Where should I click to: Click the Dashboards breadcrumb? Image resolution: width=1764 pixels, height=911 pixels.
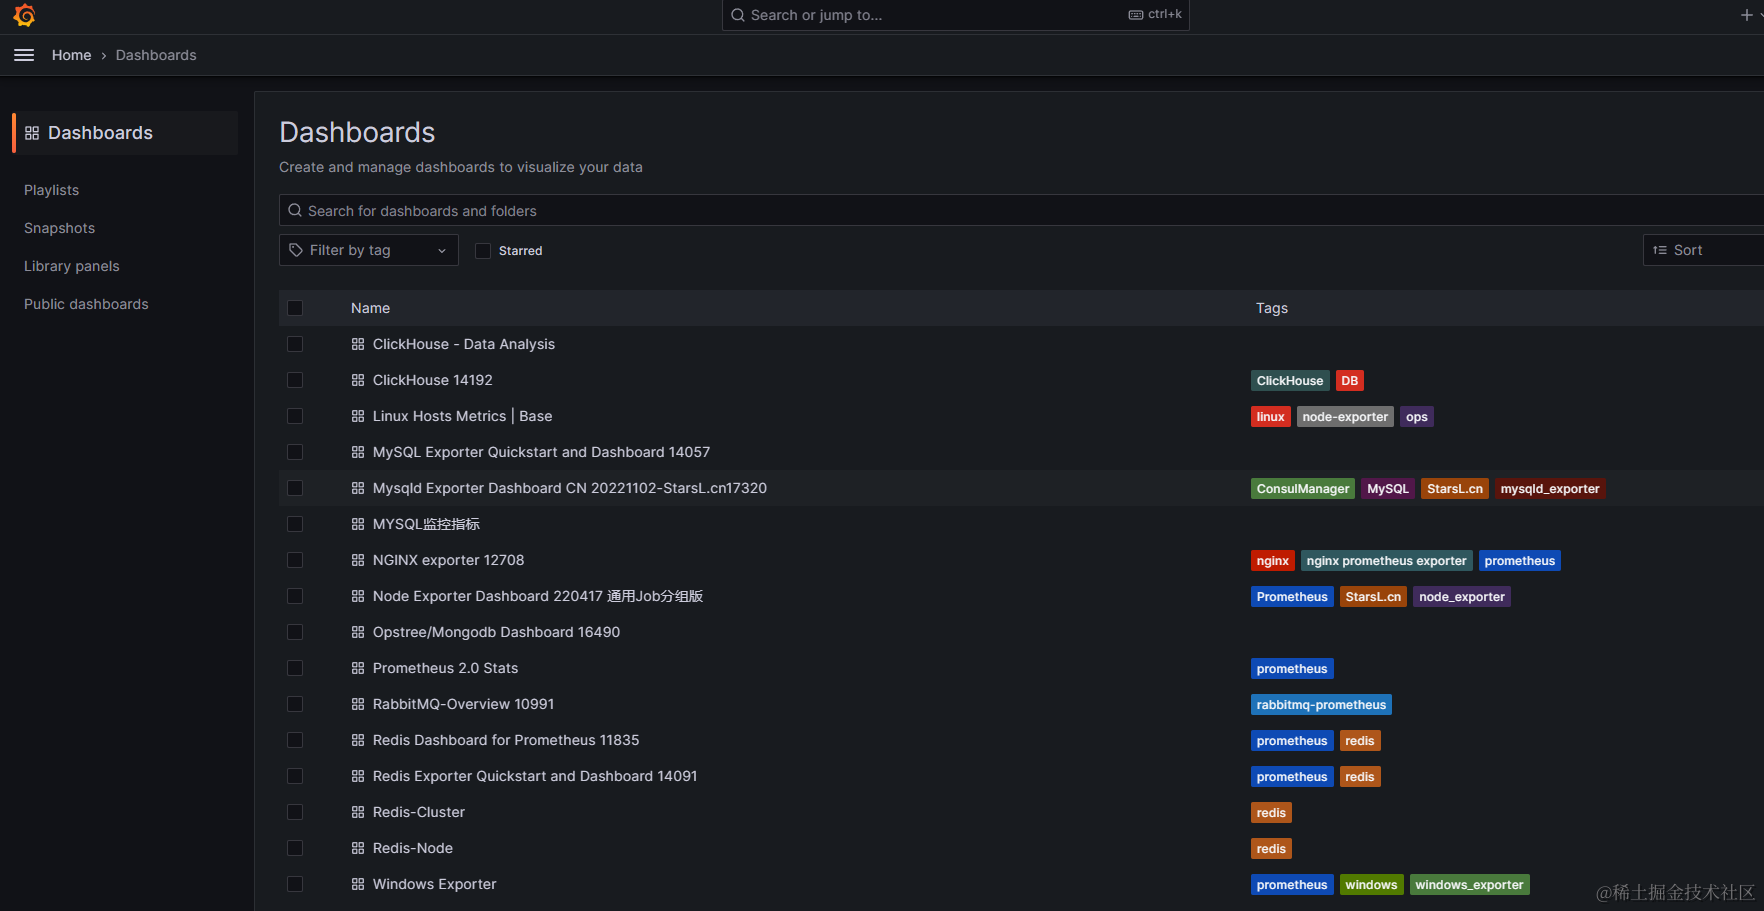click(156, 55)
